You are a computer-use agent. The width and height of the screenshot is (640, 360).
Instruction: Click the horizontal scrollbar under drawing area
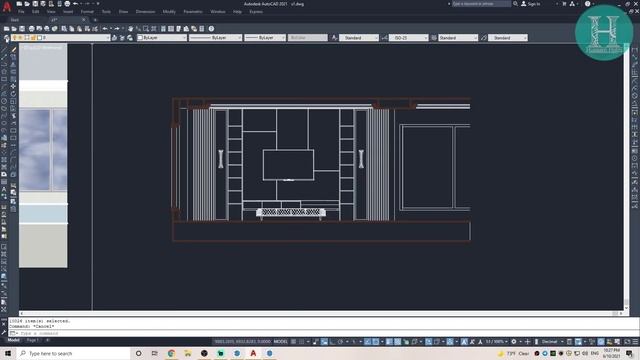click(x=320, y=313)
